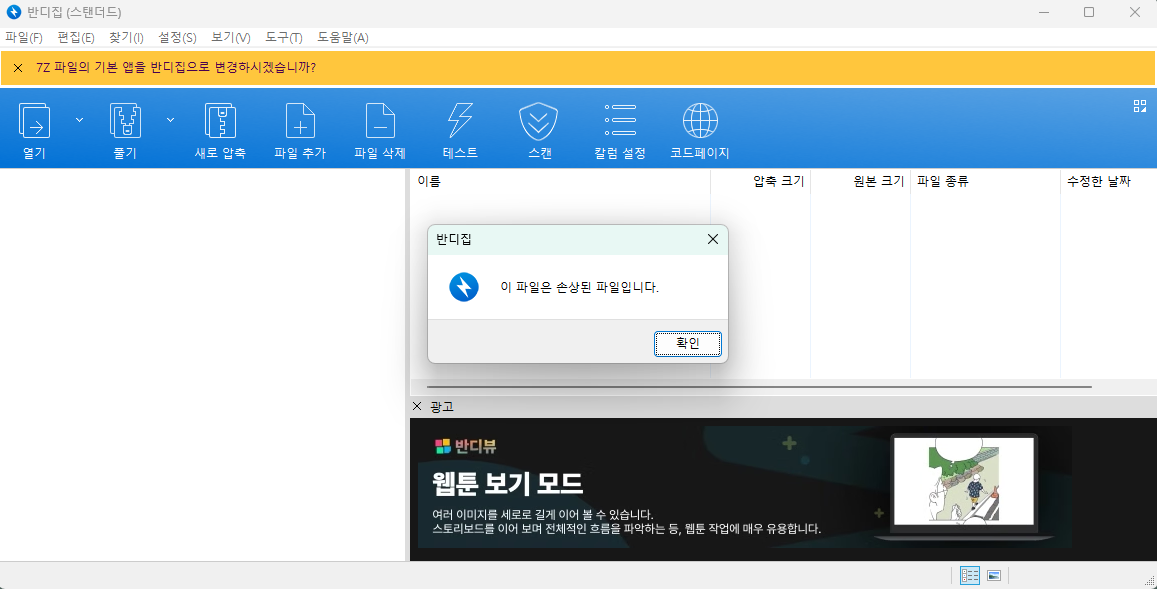Expand the 풀기 dropdown arrow
This screenshot has width=1157, height=589.
click(170, 120)
